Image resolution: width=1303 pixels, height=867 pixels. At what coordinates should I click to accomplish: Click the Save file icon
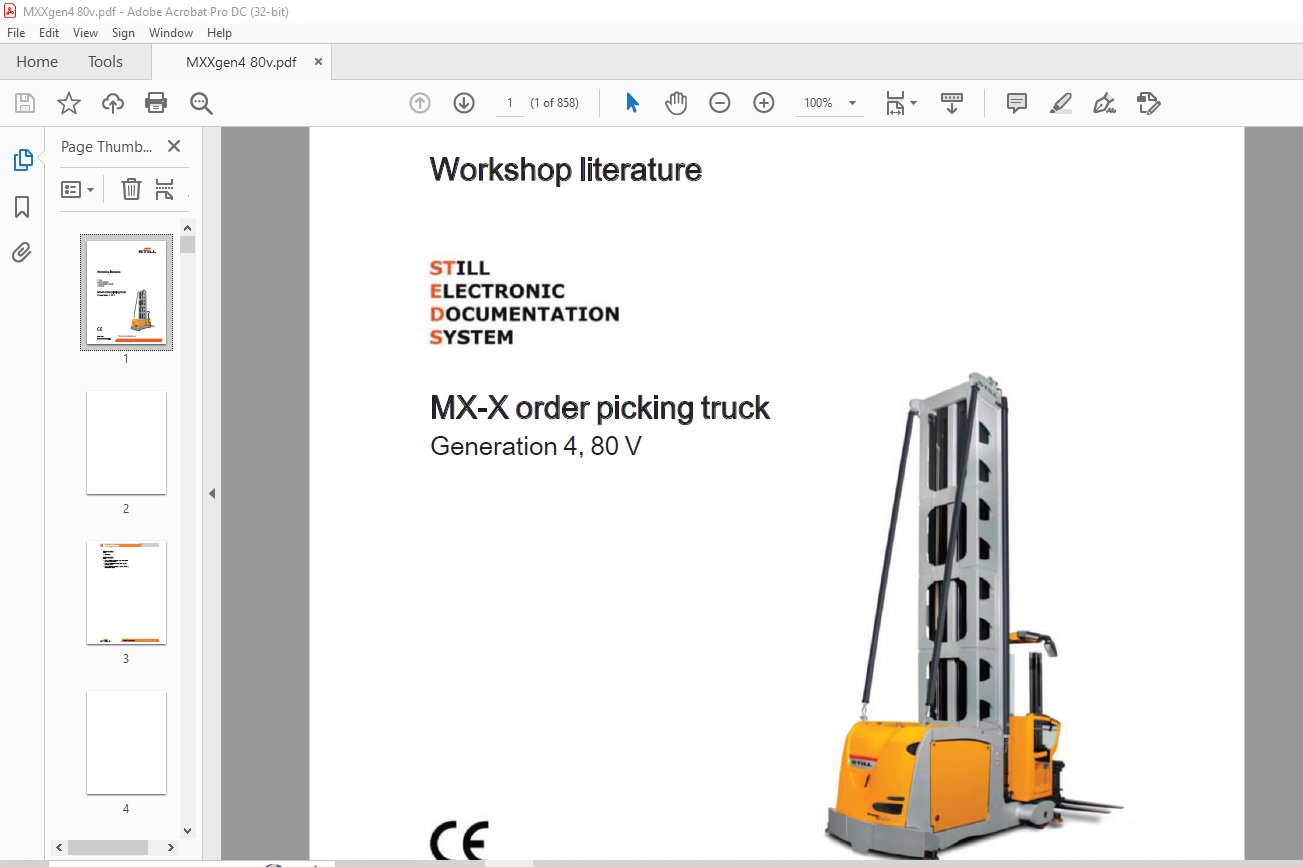point(25,103)
